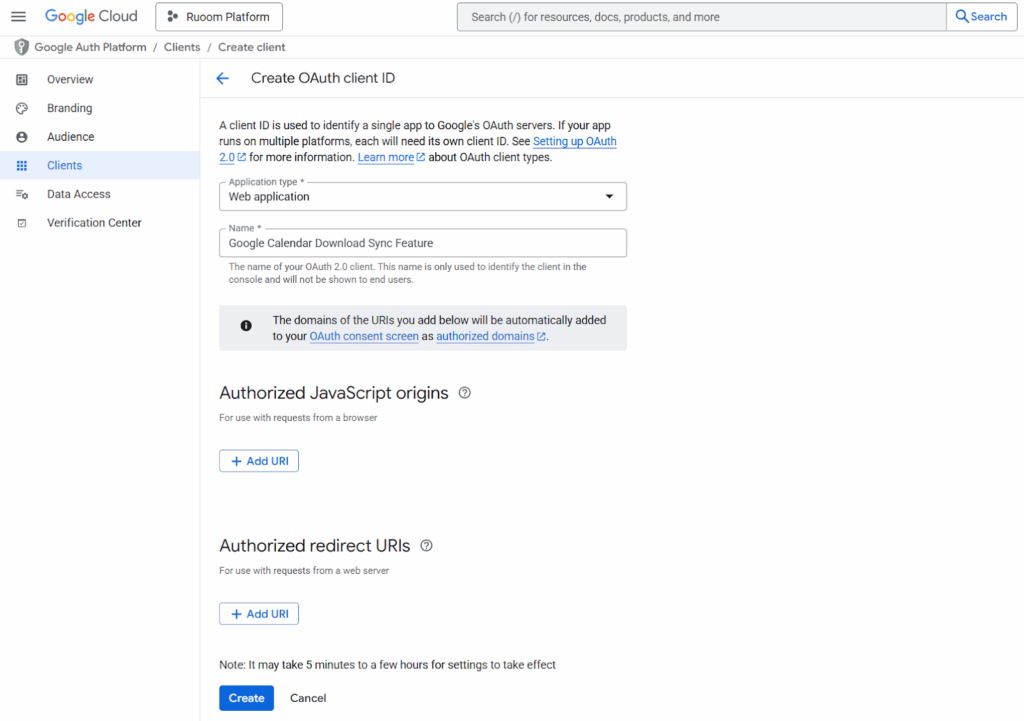Open the hamburger navigation menu
This screenshot has height=721, width=1024.
coord(18,17)
